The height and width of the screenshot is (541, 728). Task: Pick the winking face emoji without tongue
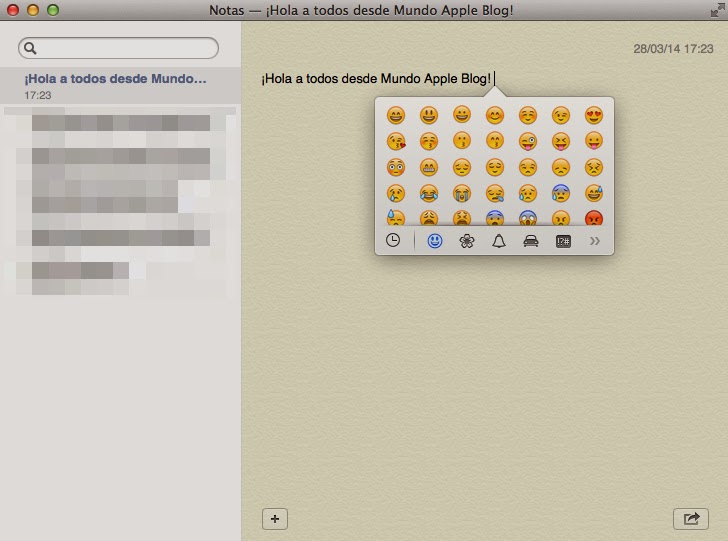(561, 115)
